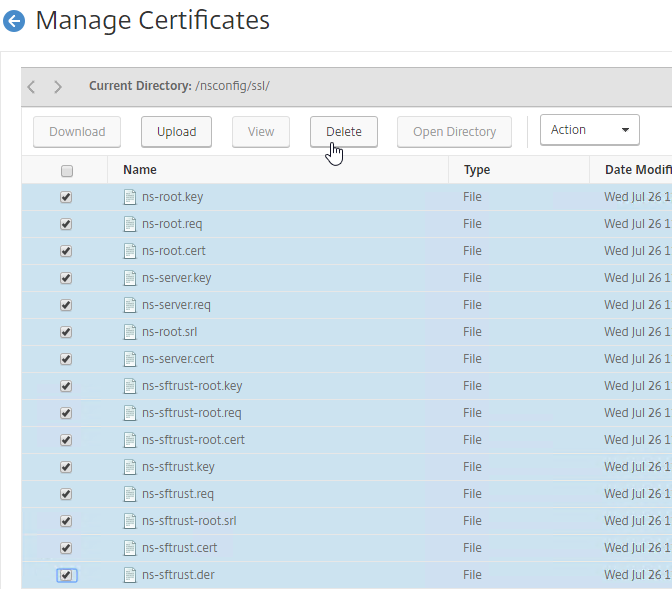
Task: Select the ns-root.req file name
Action: pyautogui.click(x=172, y=224)
